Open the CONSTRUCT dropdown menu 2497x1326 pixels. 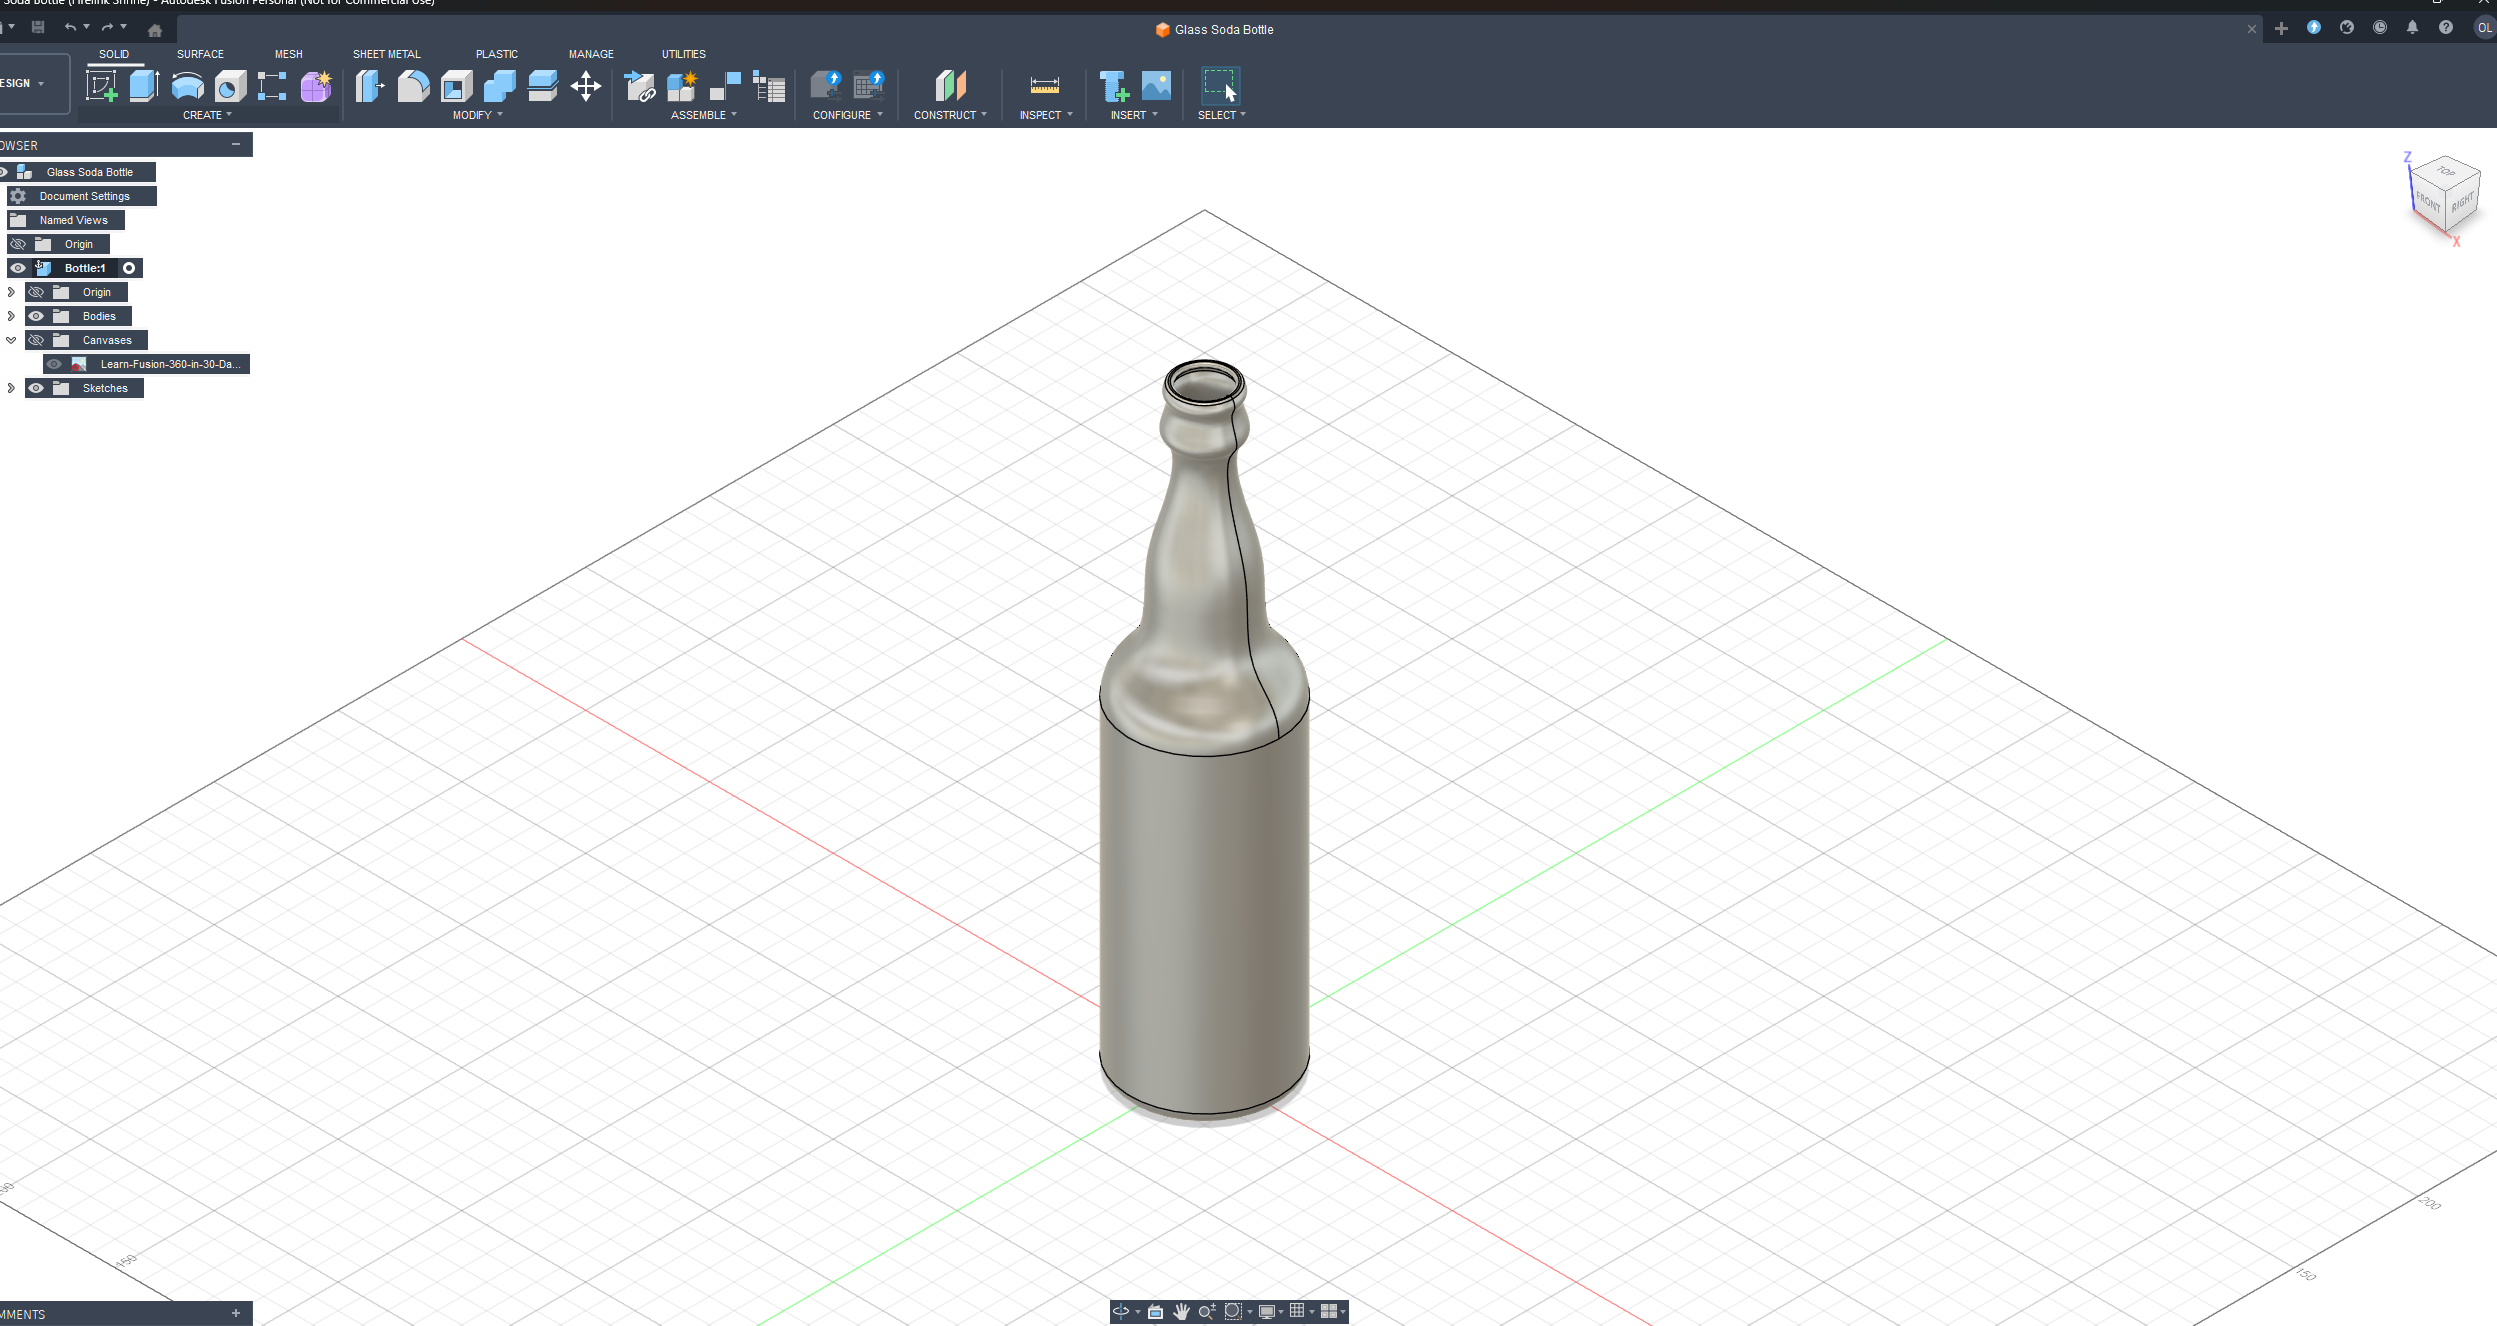coord(950,115)
